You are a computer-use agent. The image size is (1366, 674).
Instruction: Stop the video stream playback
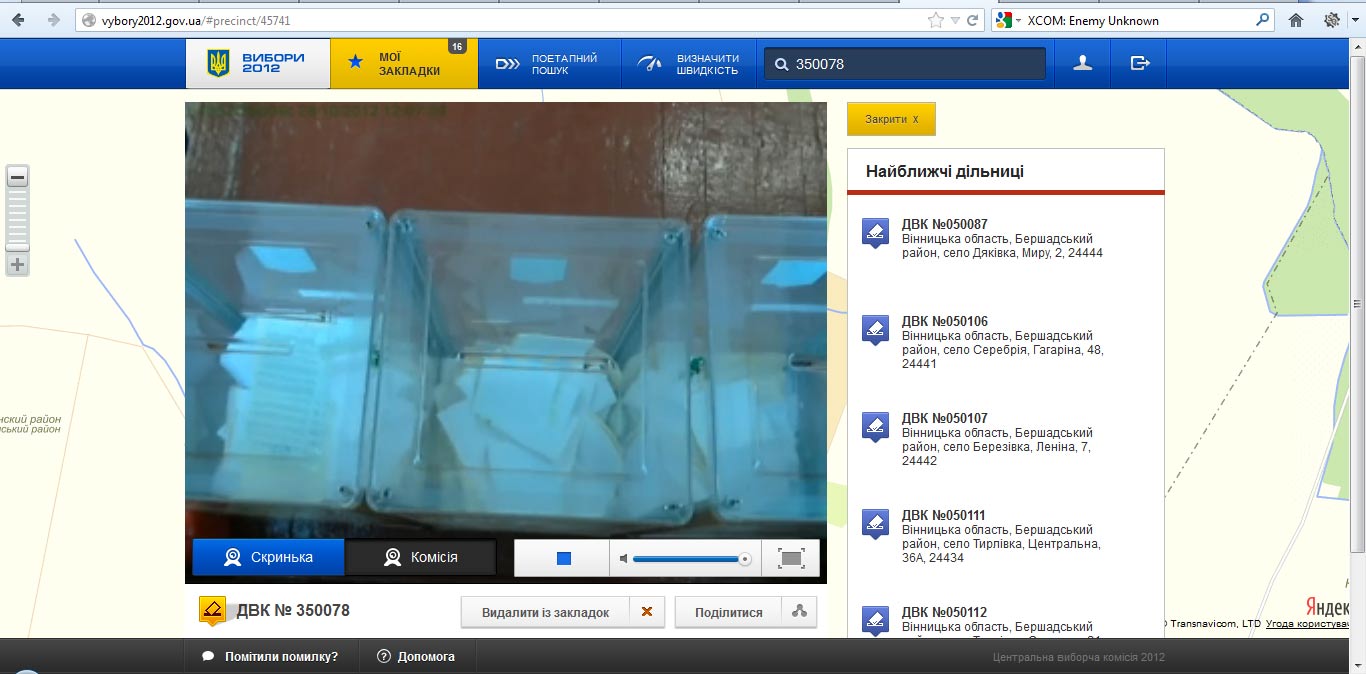pyautogui.click(x=563, y=558)
